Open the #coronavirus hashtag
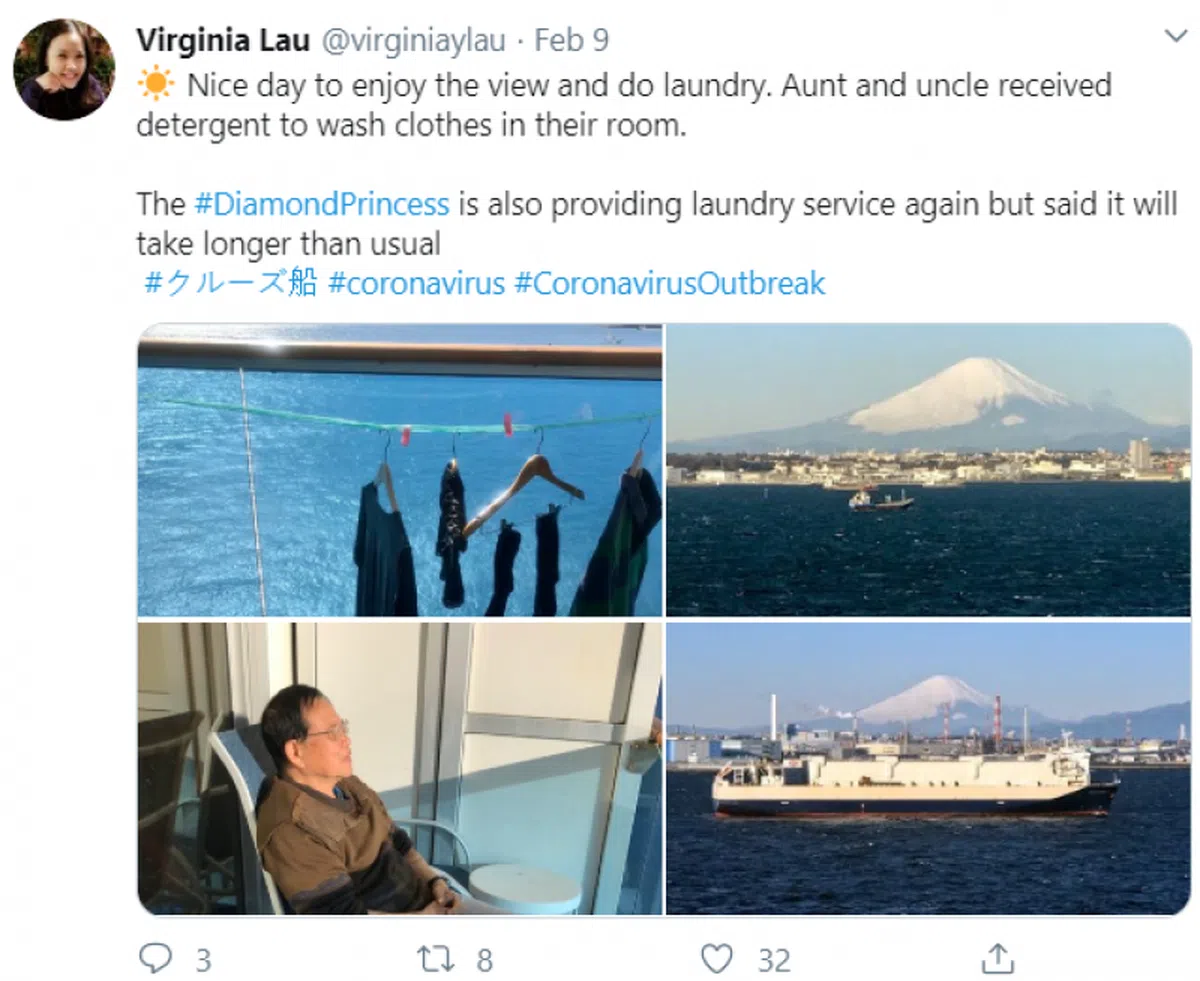The width and height of the screenshot is (1200, 981). [416, 284]
